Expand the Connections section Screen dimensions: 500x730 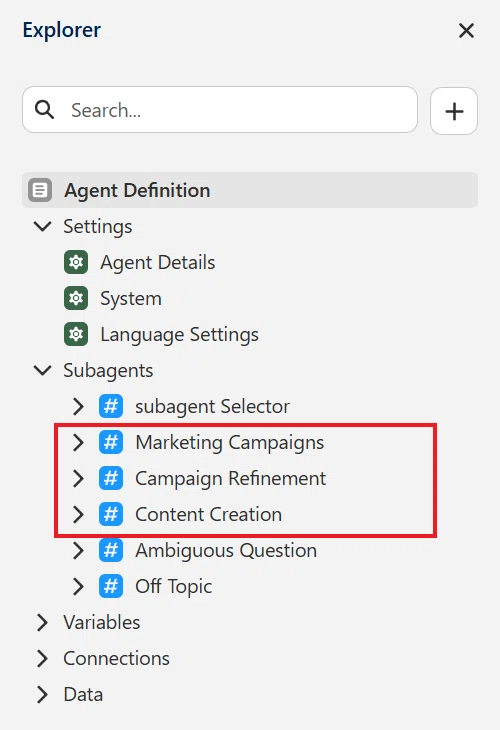[x=43, y=658]
